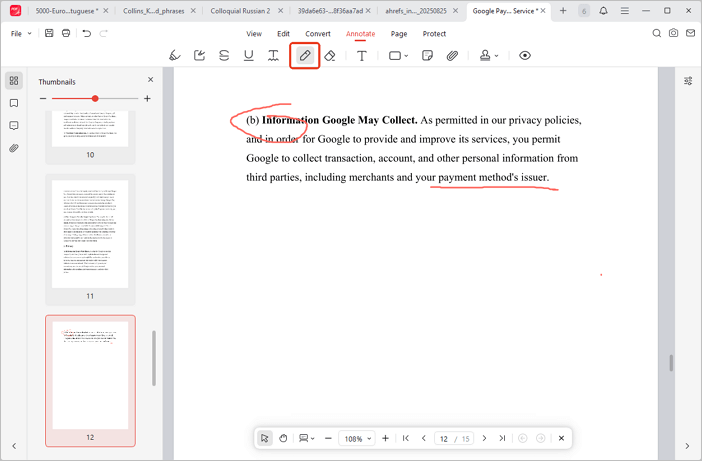Screen dimensions: 702x461
Task: Undo the last action
Action: point(87,33)
